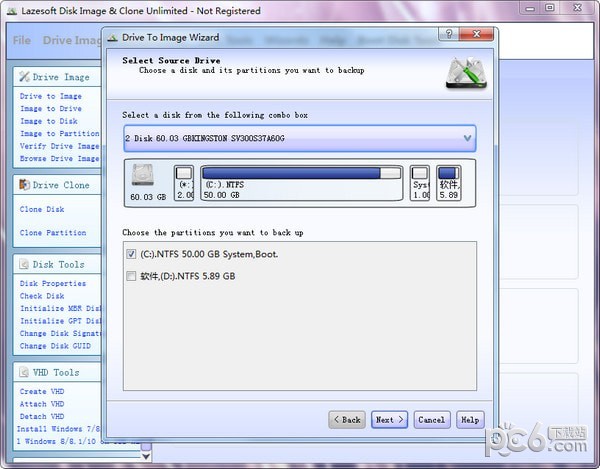The image size is (600, 469).
Task: Select the (C:) NTFS 50.00 GB partition bar
Action: pyautogui.click(x=302, y=183)
